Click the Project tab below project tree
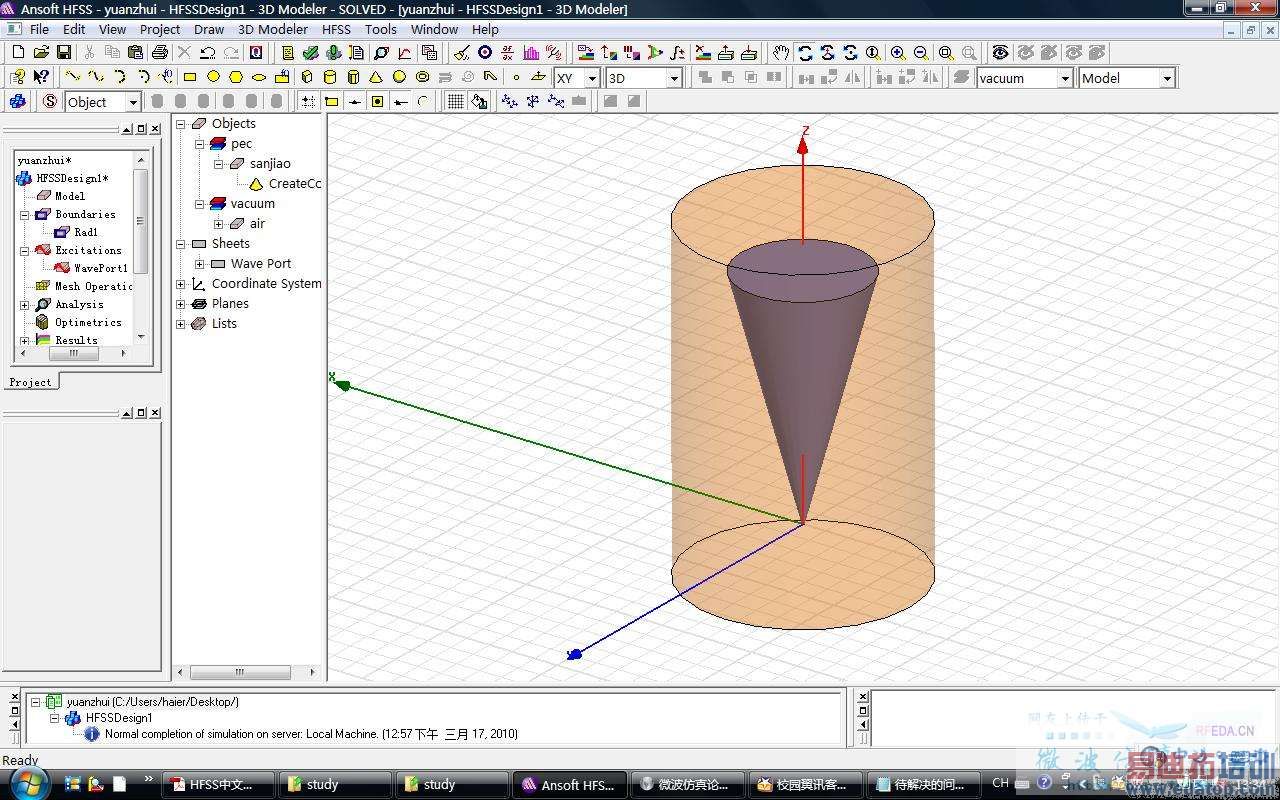Image resolution: width=1280 pixels, height=800 pixels. pyautogui.click(x=30, y=382)
